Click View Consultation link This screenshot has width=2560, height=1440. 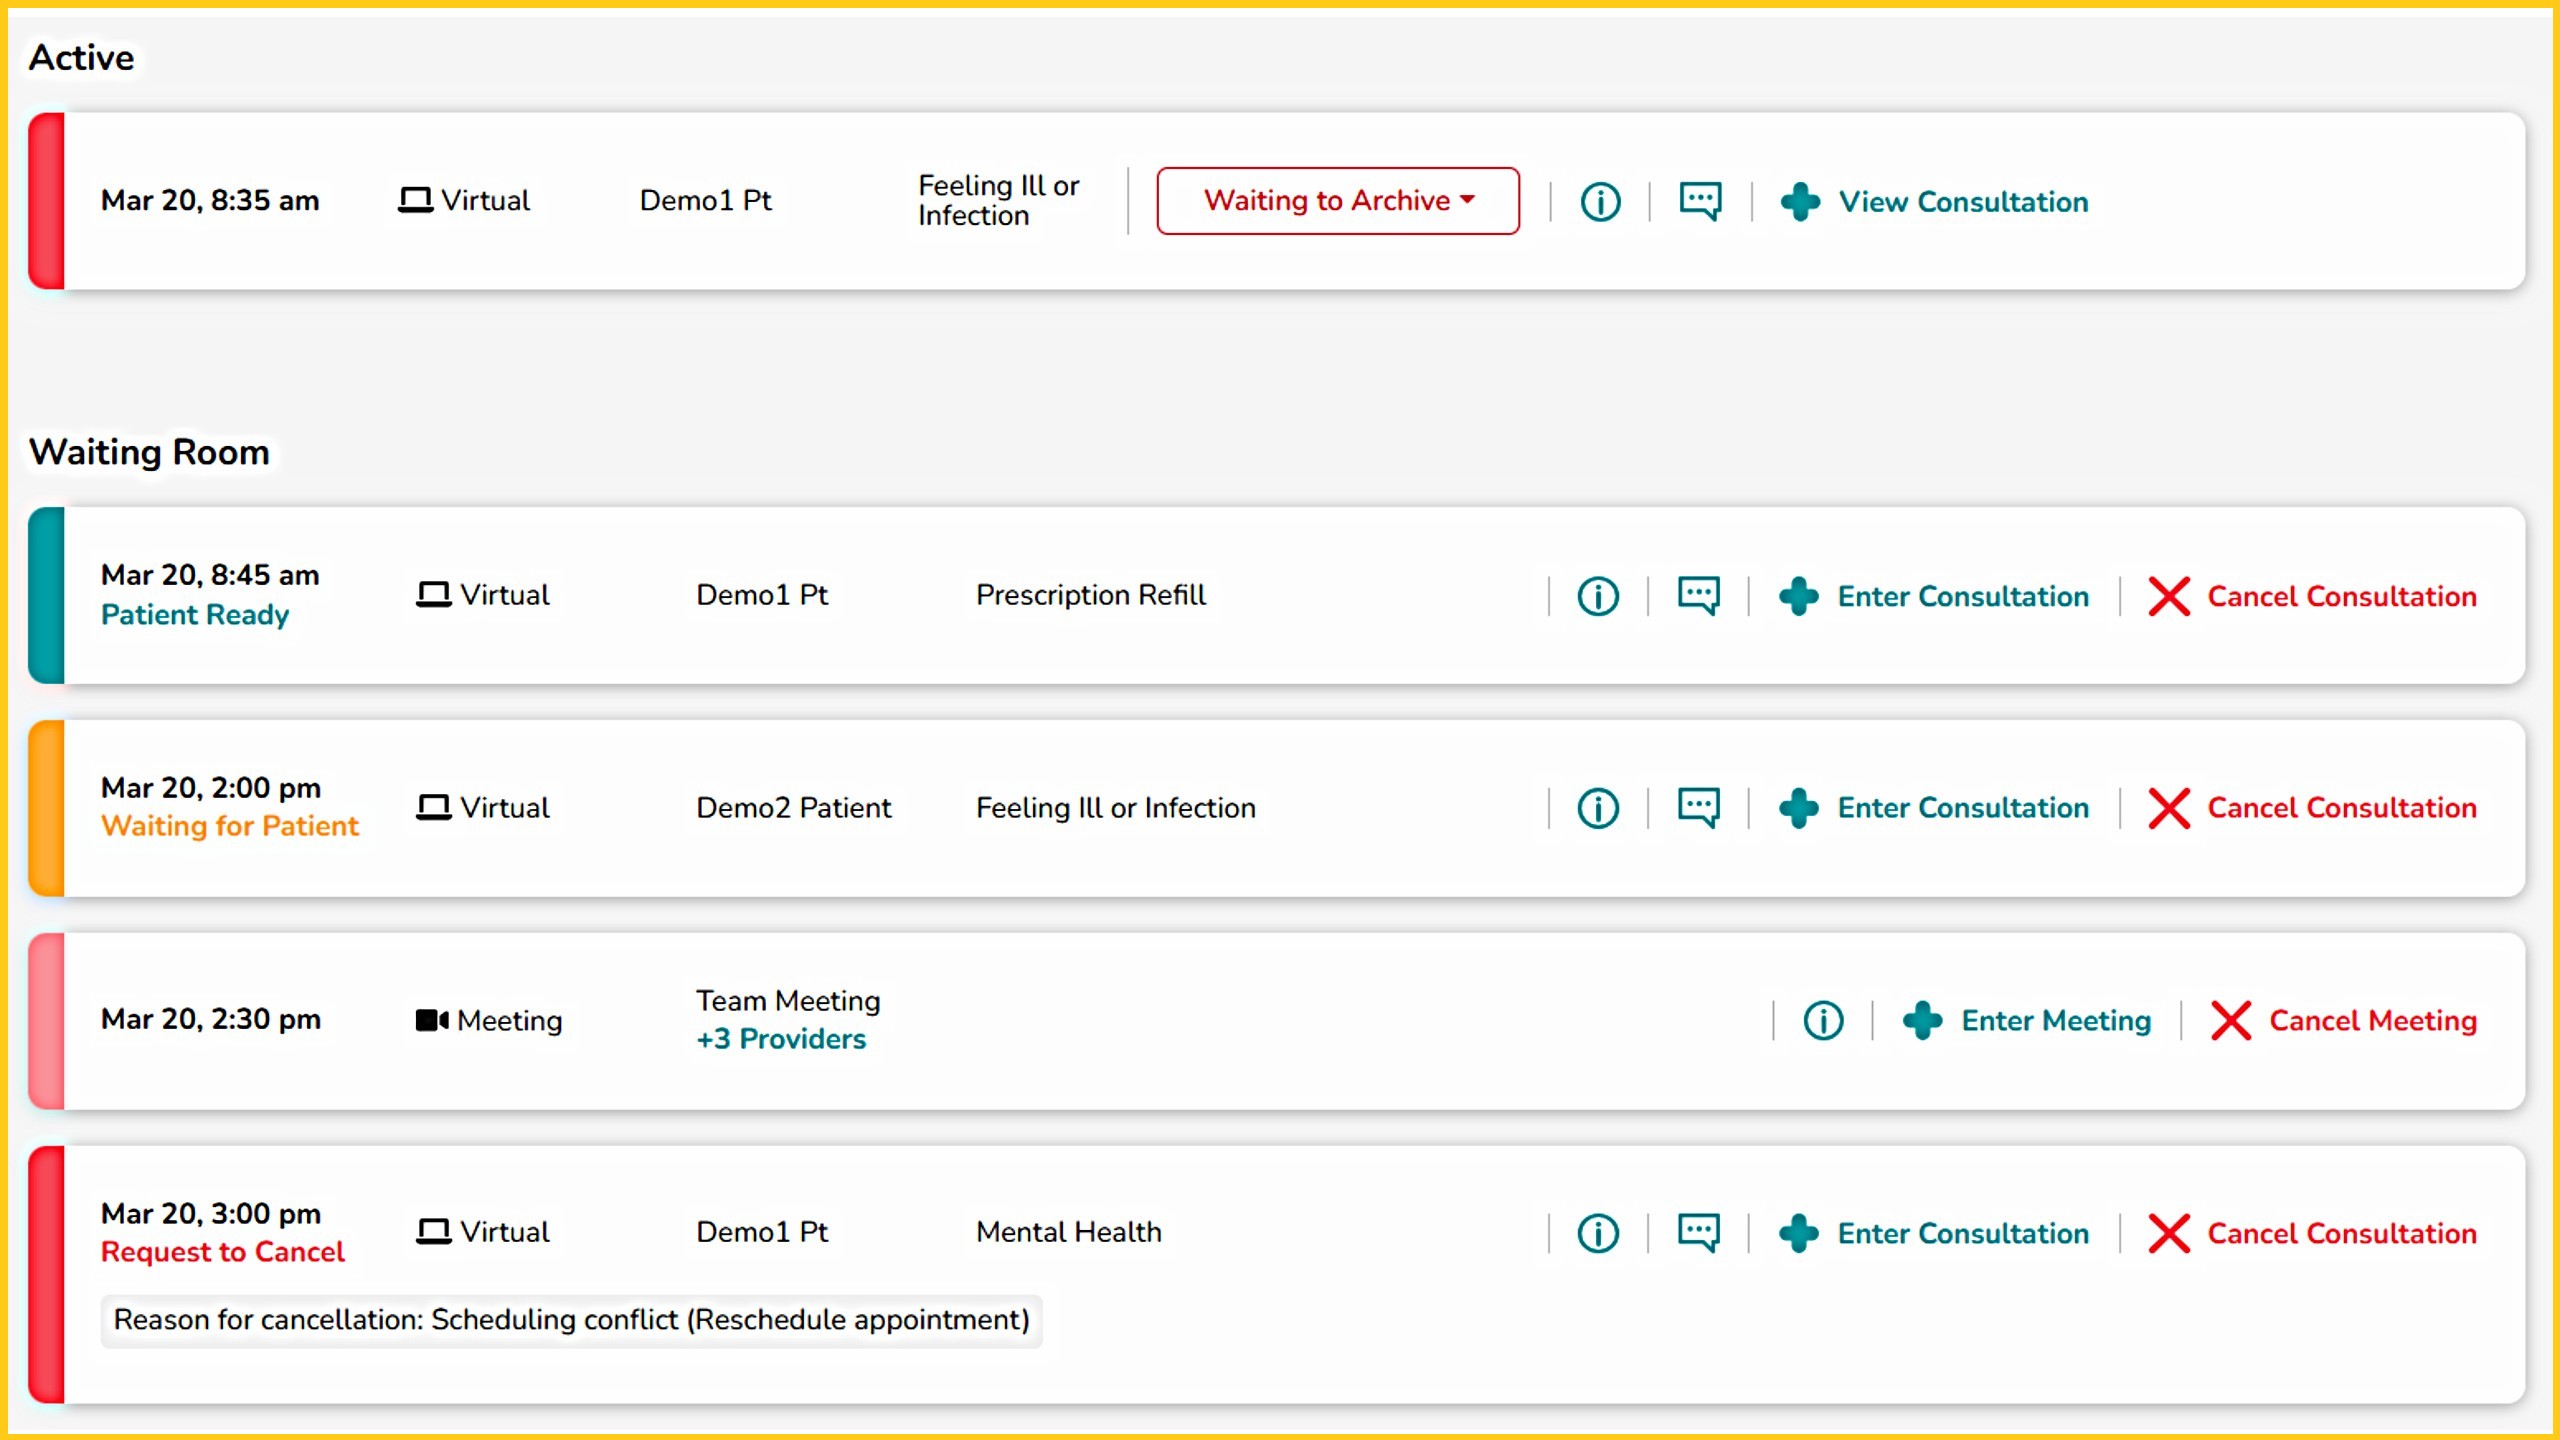[x=1962, y=202]
